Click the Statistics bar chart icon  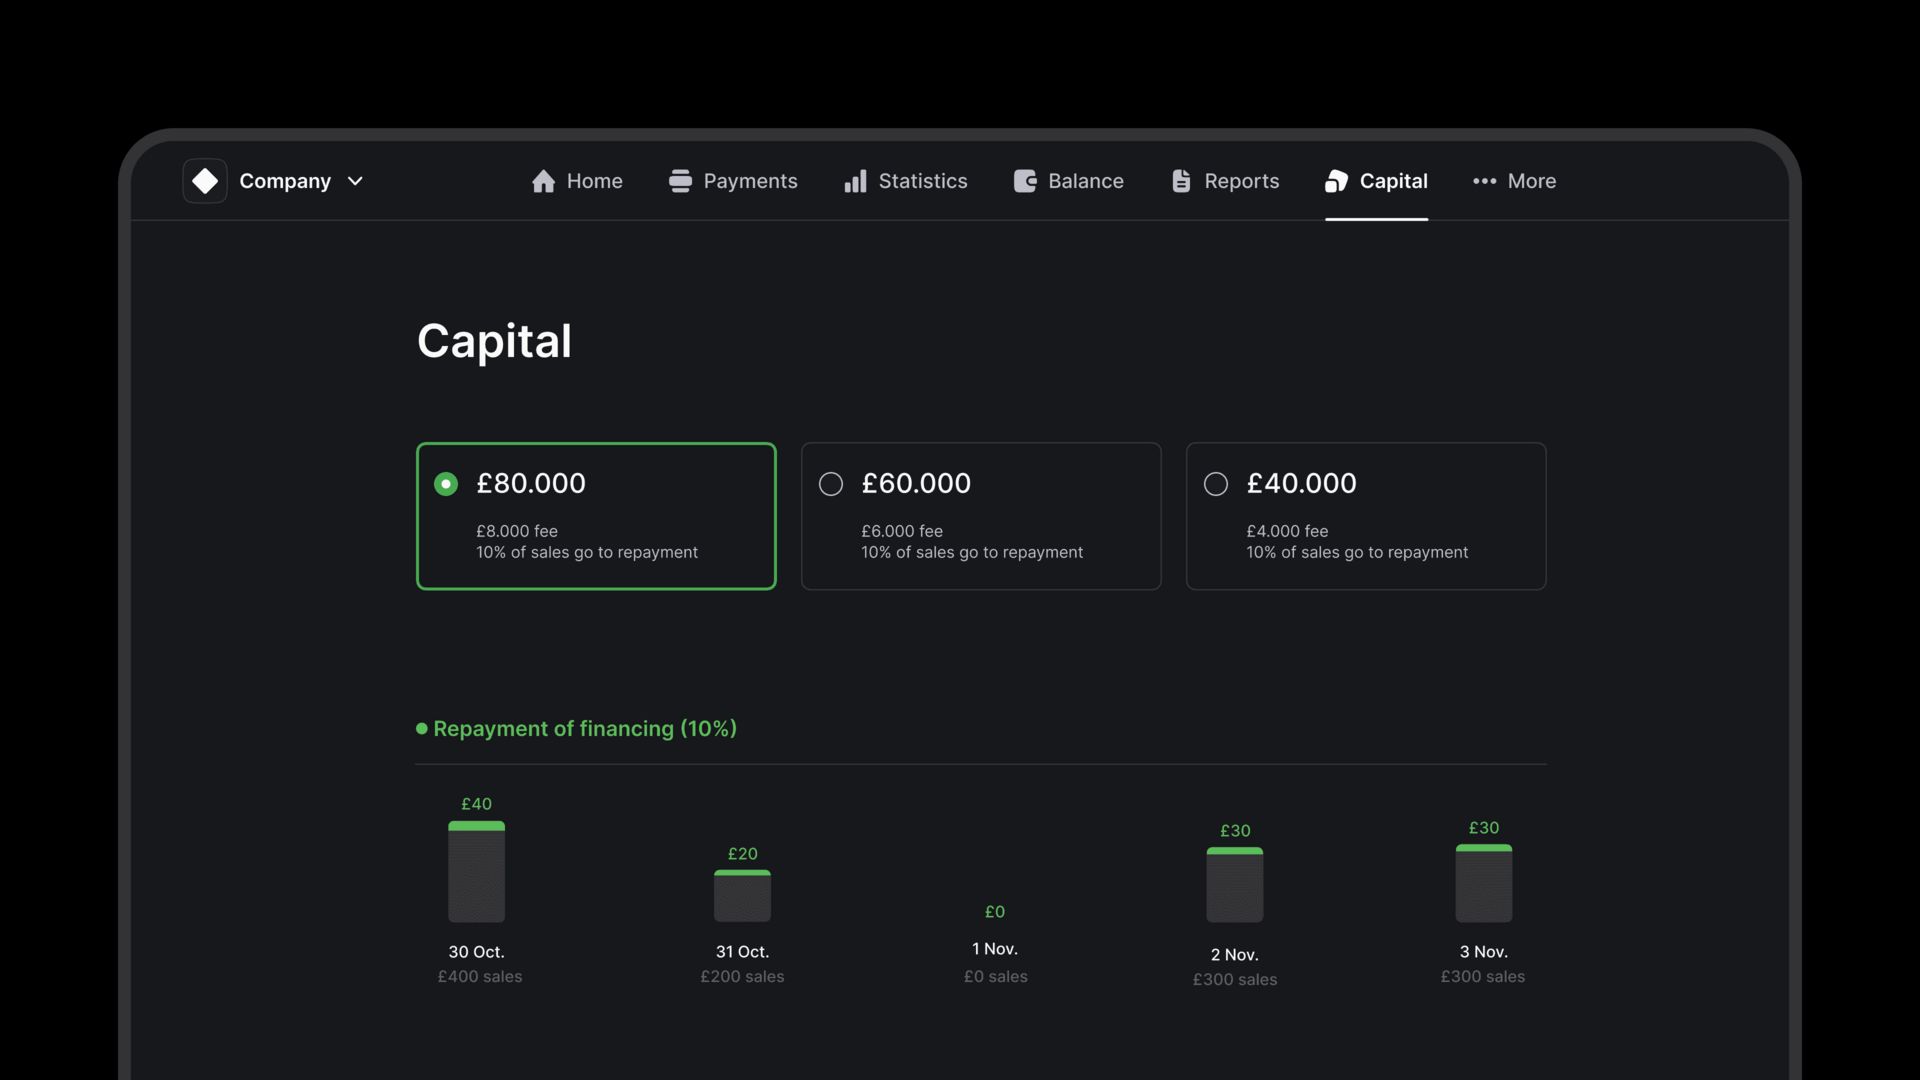855,181
